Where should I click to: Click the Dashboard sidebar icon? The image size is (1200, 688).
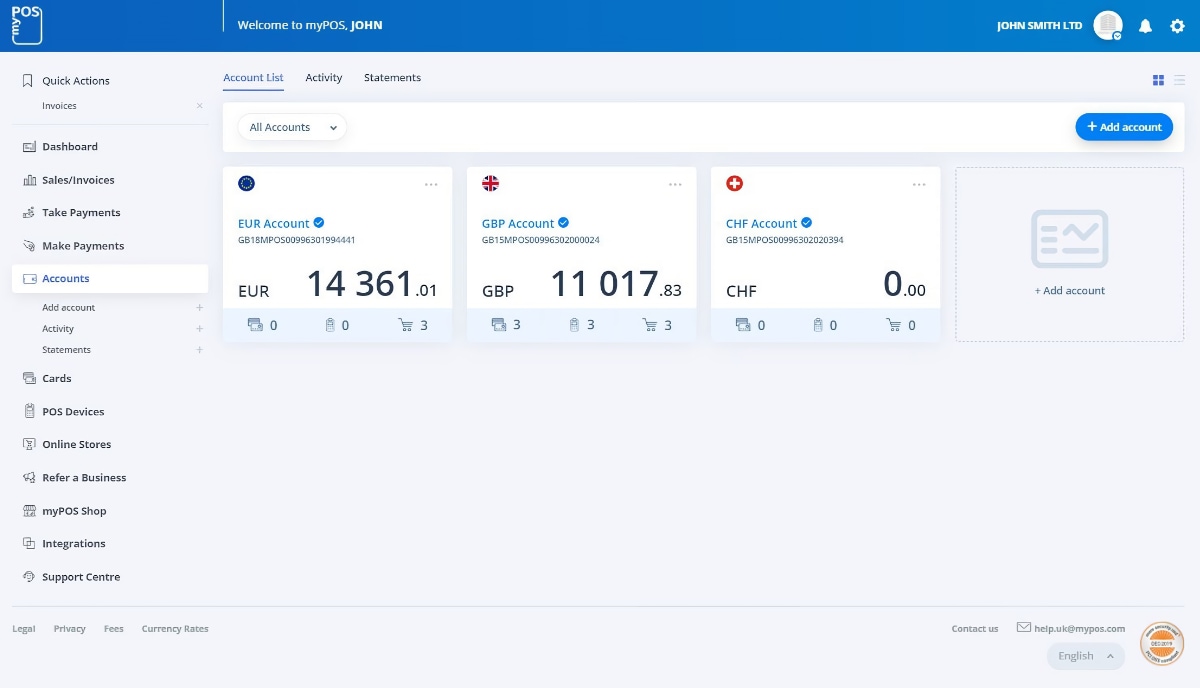coord(29,147)
